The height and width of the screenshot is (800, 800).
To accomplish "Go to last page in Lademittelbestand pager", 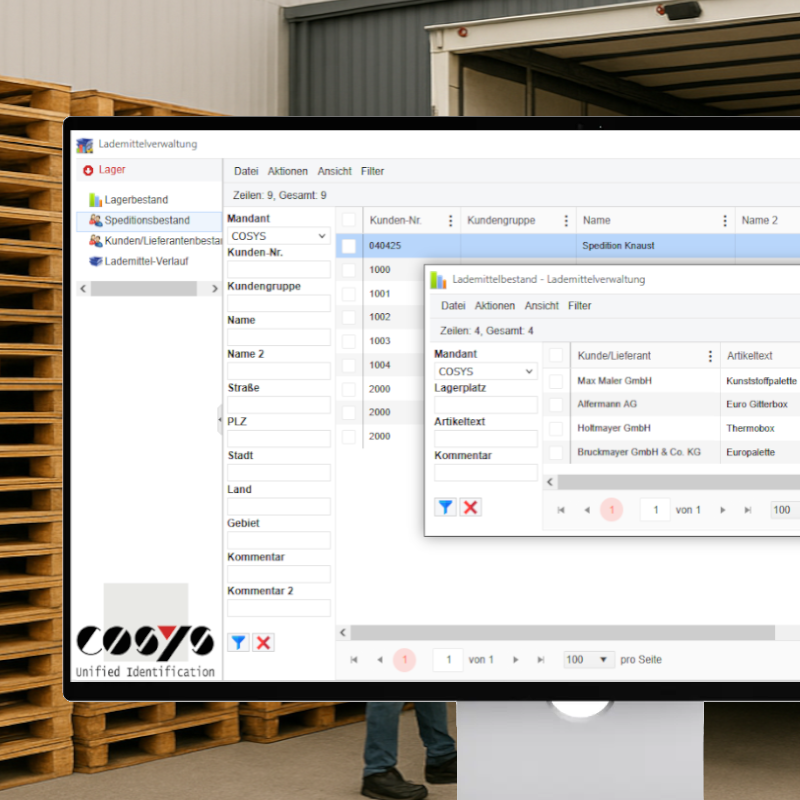I will point(748,510).
